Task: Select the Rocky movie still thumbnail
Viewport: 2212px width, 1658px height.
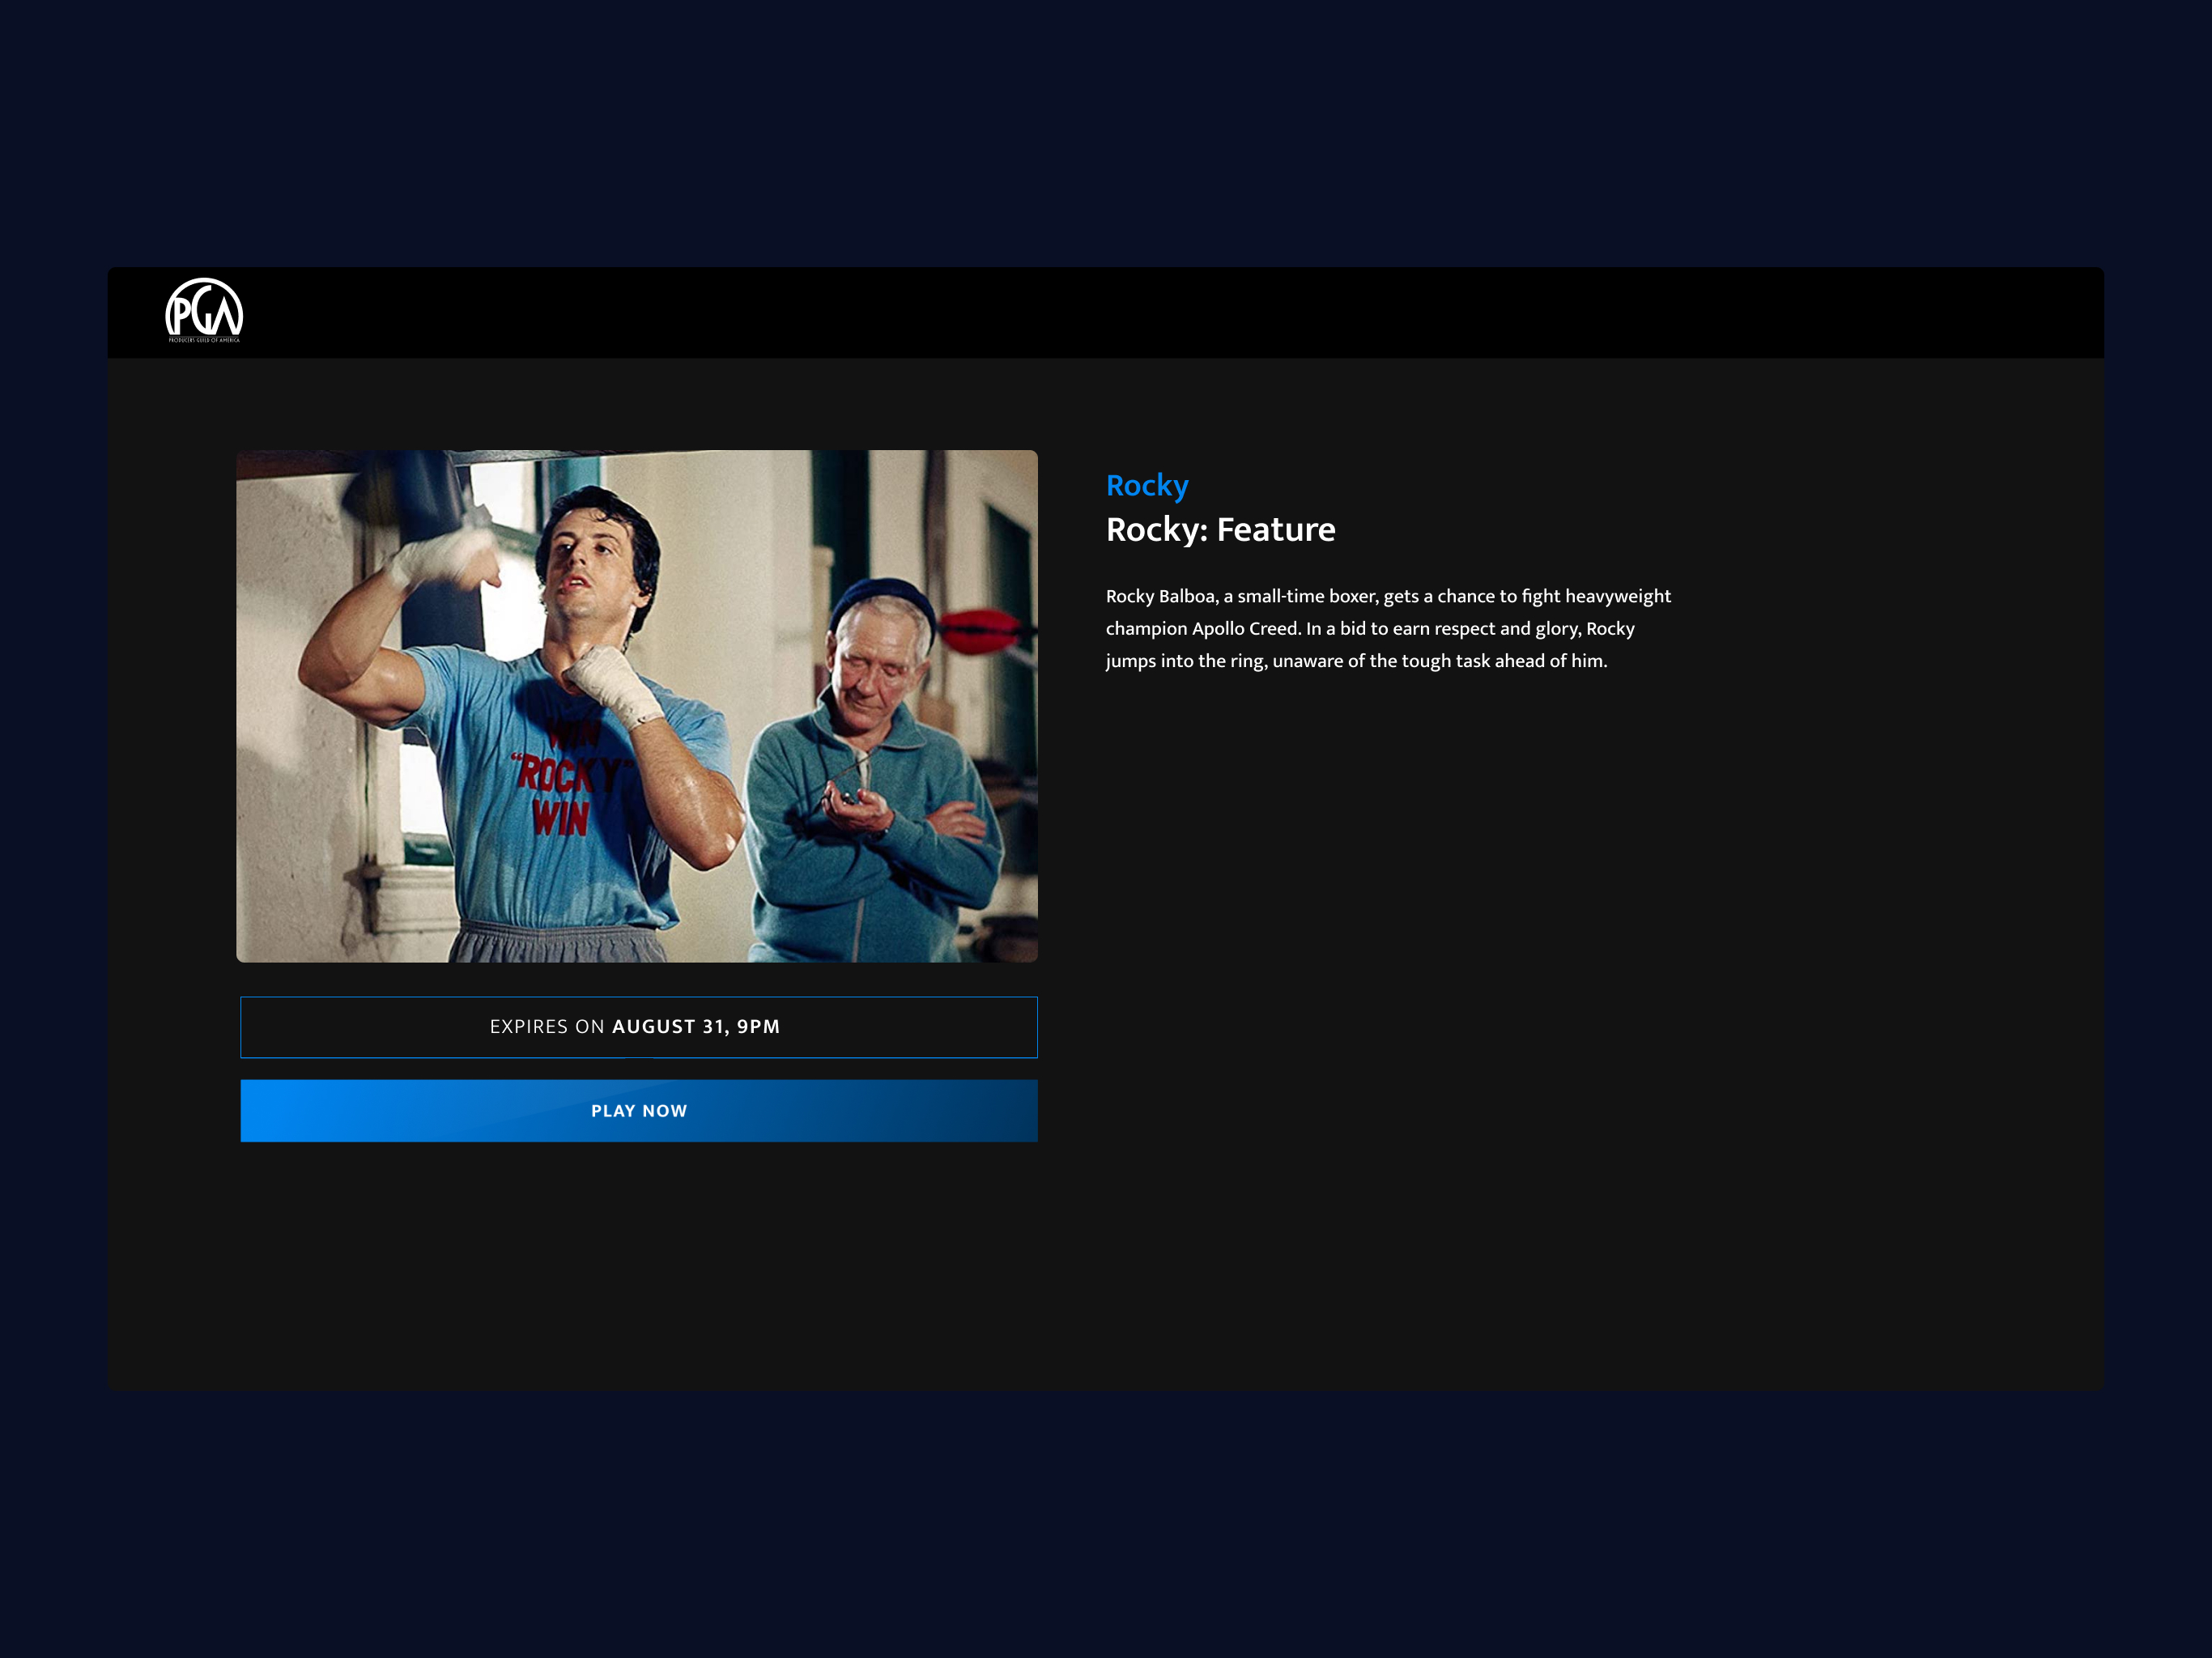Action: click(x=637, y=706)
